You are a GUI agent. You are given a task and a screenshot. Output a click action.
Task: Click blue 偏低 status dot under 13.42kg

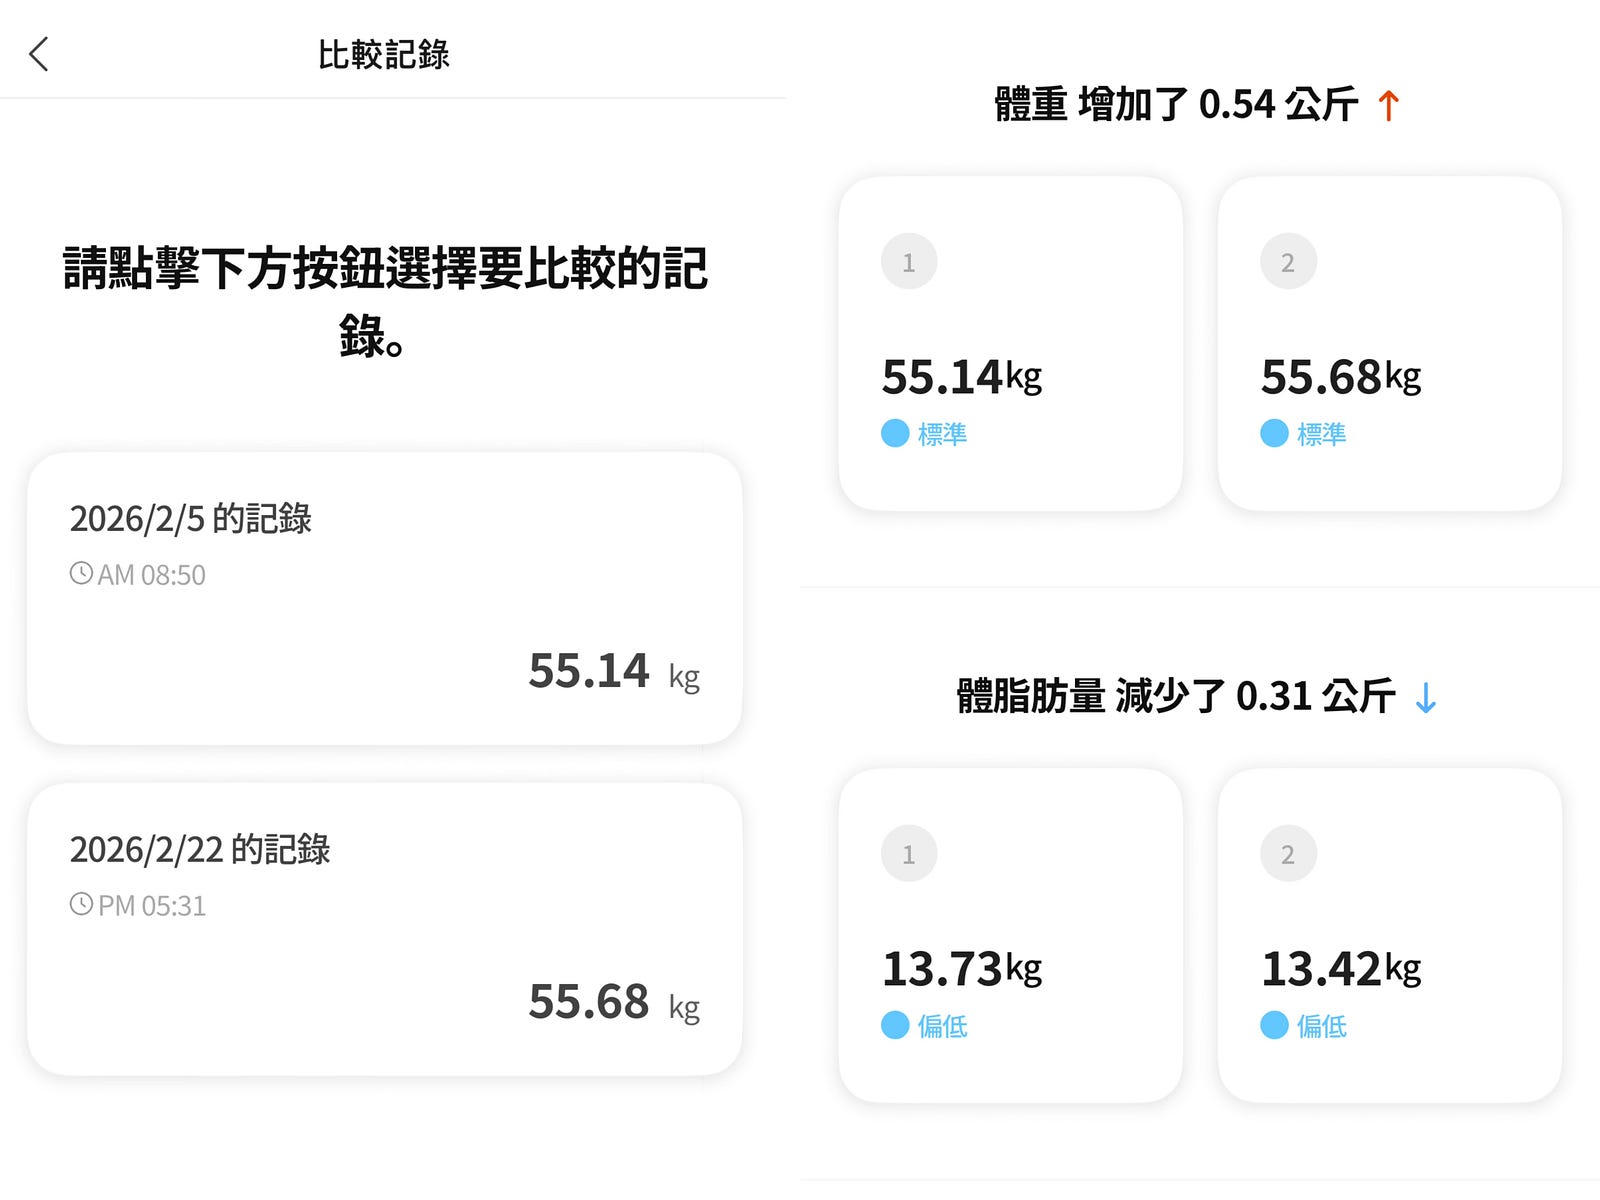point(1274,1025)
